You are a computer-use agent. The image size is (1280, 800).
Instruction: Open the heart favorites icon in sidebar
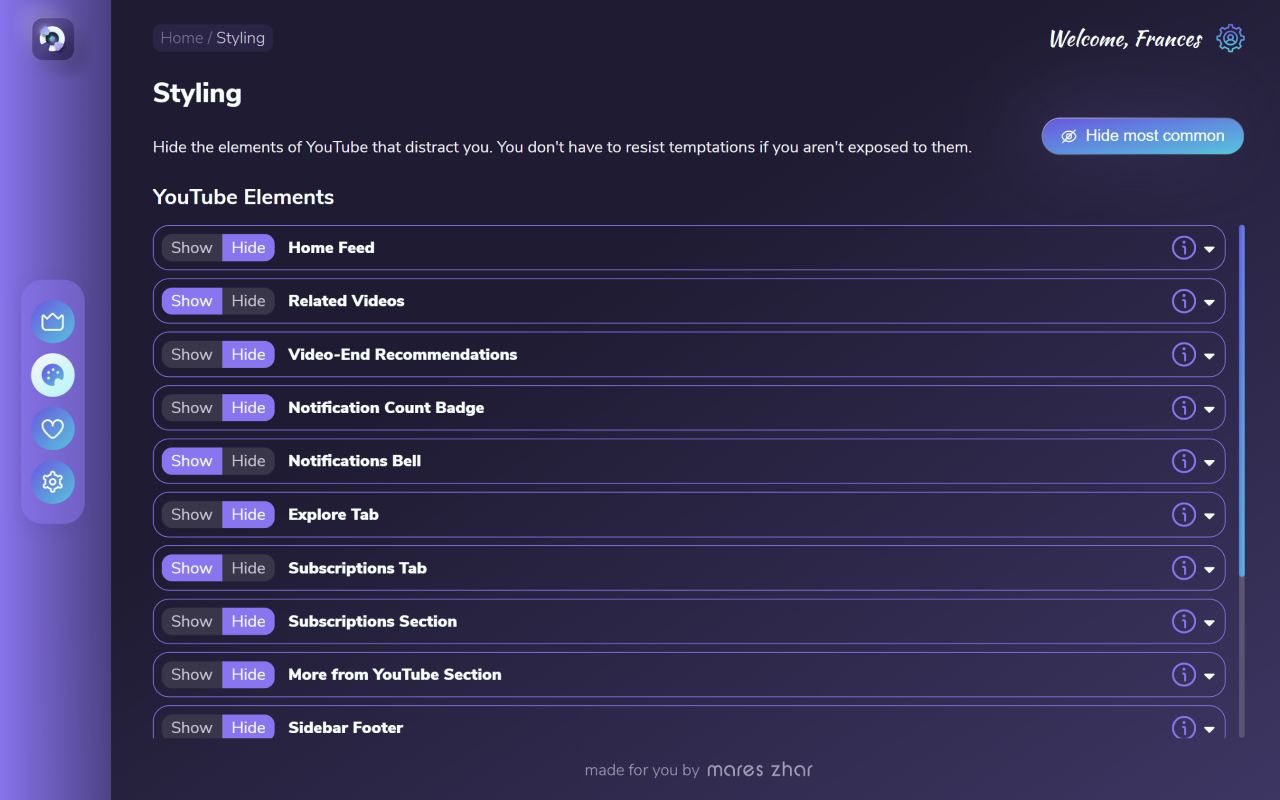53,429
